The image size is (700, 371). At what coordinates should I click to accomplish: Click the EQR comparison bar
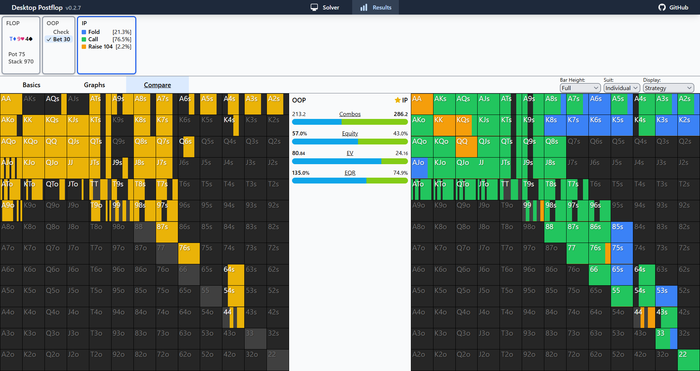pyautogui.click(x=350, y=180)
